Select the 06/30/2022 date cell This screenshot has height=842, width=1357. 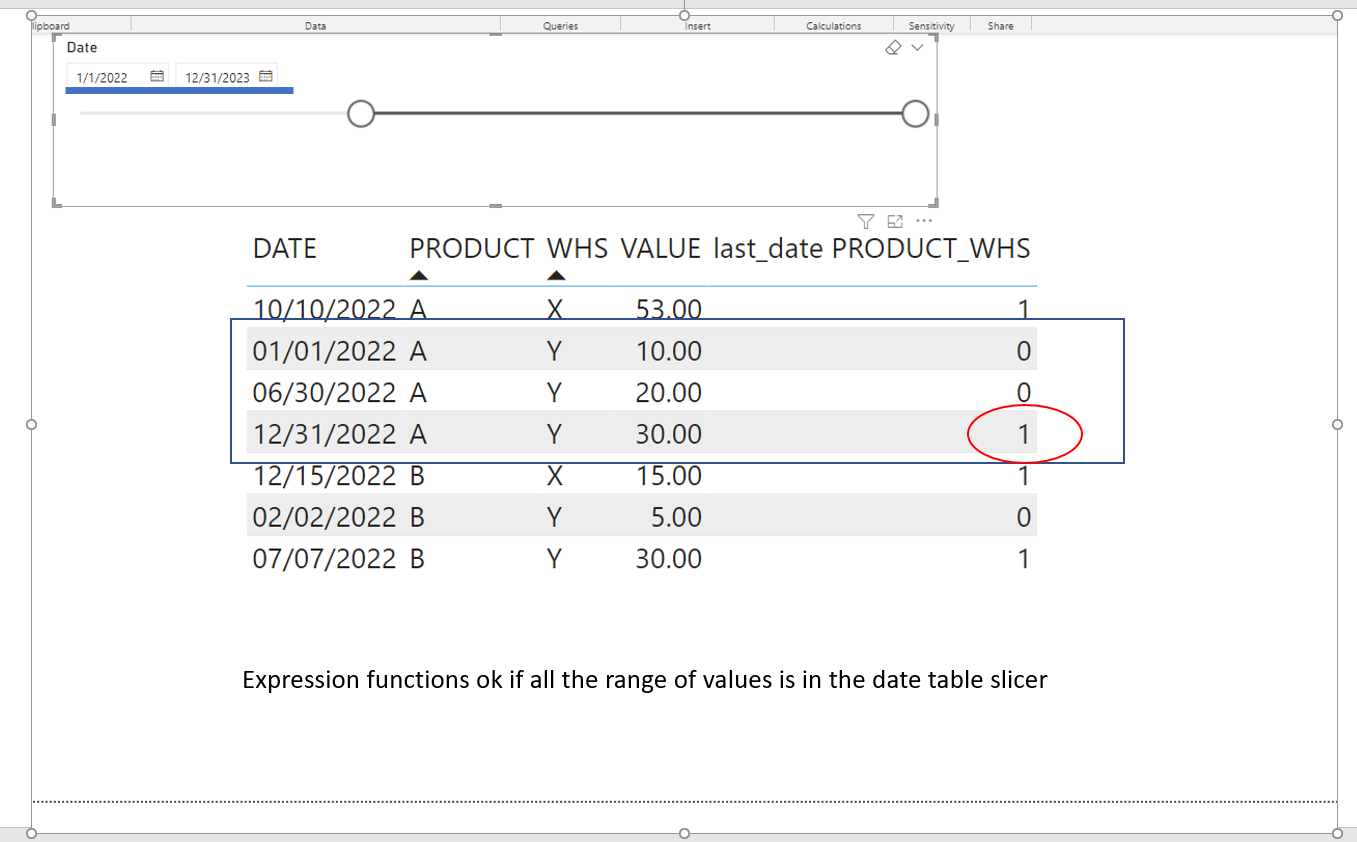click(x=325, y=393)
